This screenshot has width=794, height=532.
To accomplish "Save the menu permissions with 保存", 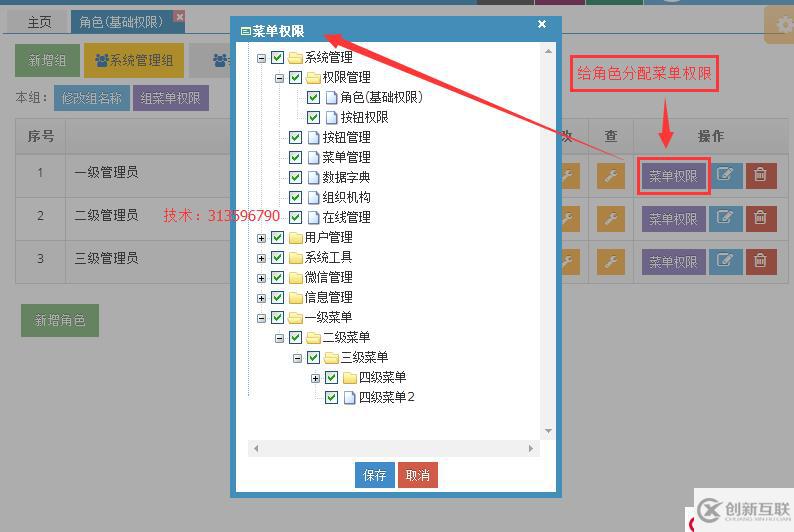I will pyautogui.click(x=375, y=475).
